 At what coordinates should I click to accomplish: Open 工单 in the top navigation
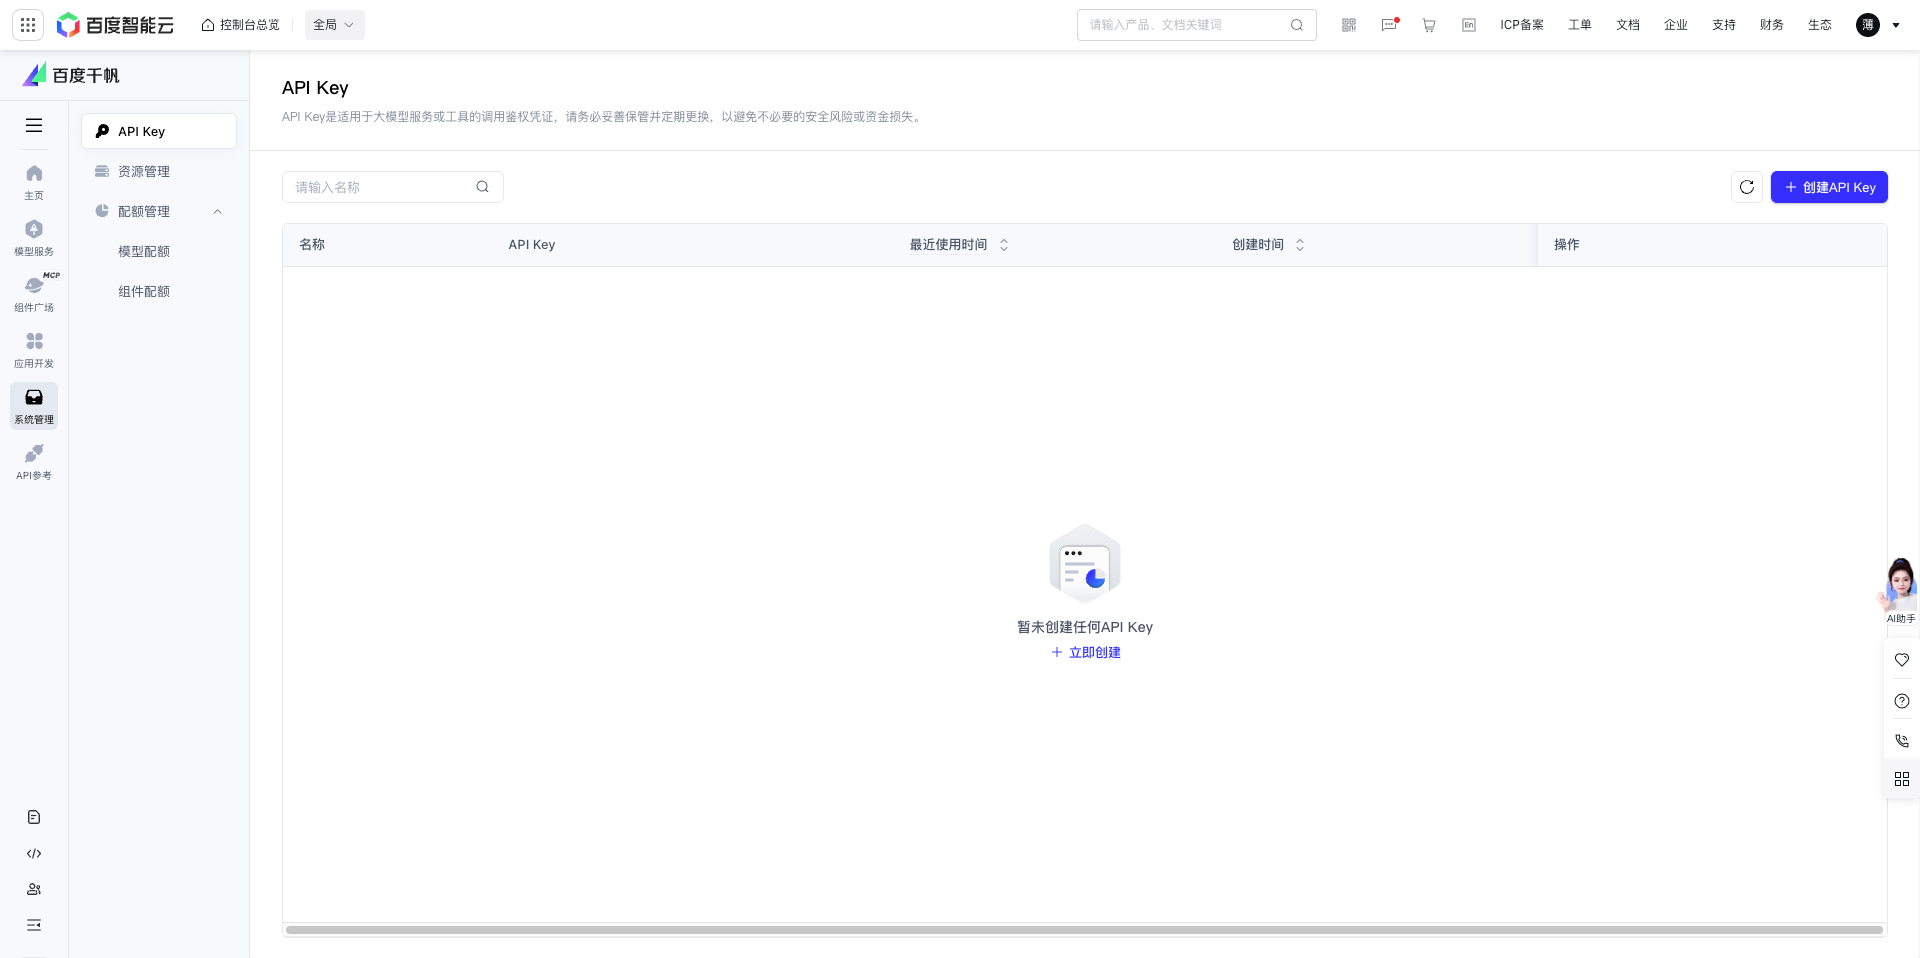[x=1579, y=25]
